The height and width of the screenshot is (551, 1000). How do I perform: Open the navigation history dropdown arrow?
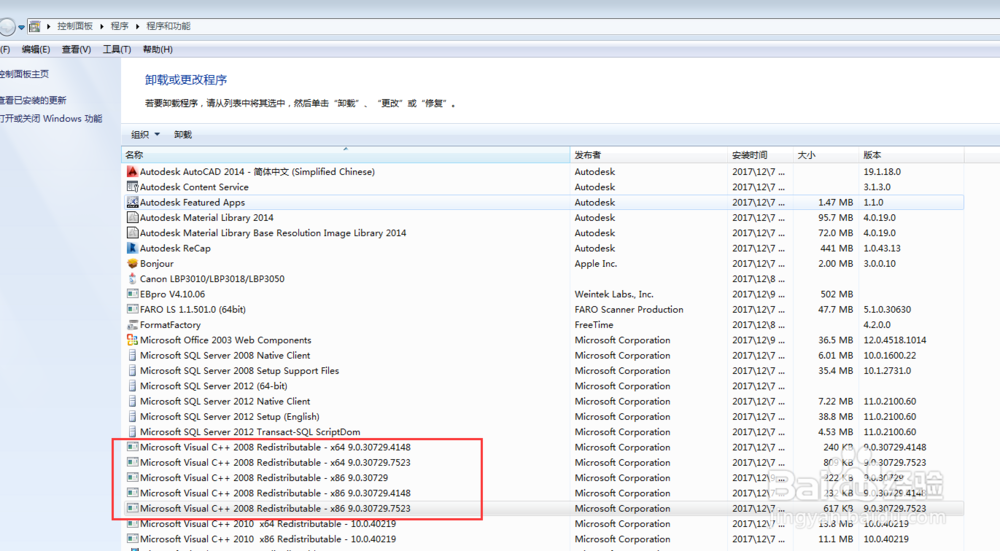[x=22, y=27]
